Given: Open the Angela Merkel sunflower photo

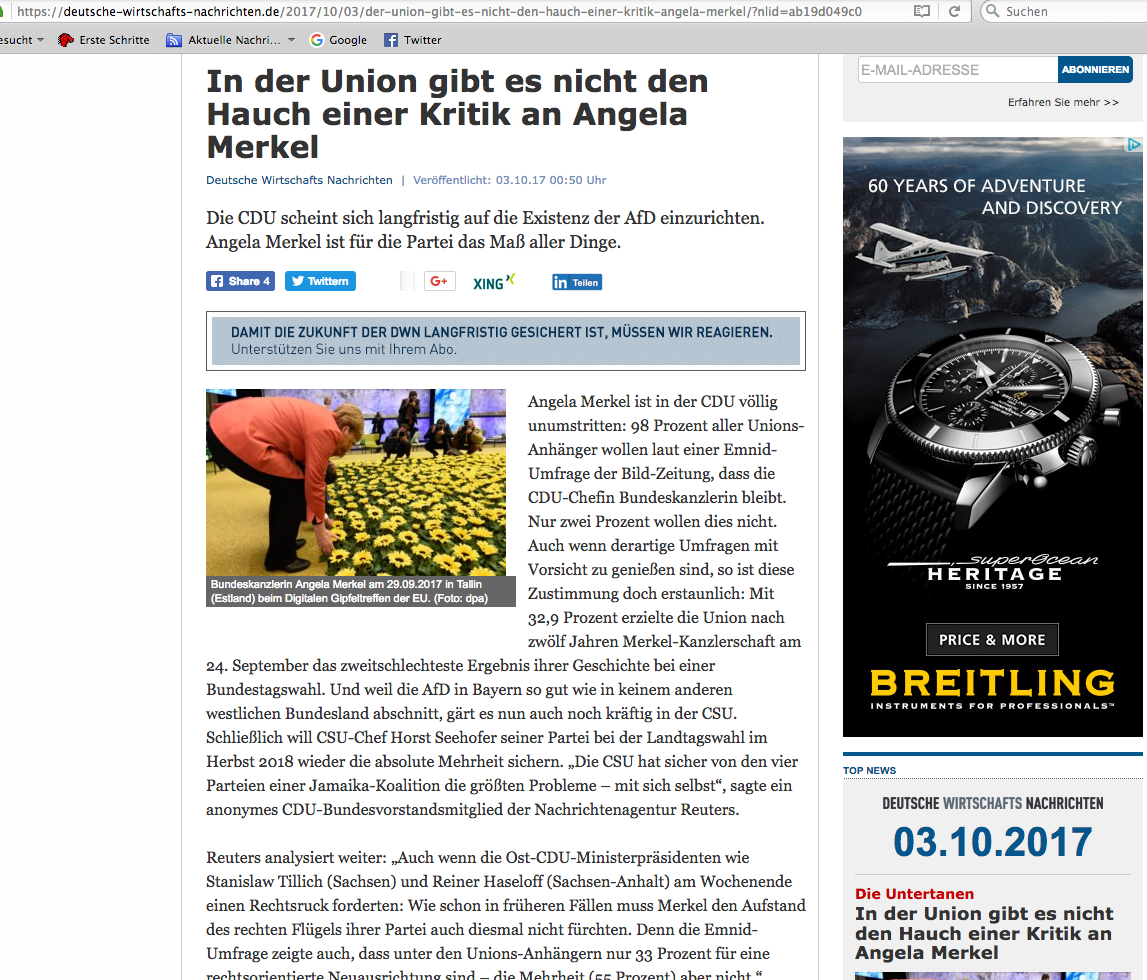Looking at the screenshot, I should point(356,483).
